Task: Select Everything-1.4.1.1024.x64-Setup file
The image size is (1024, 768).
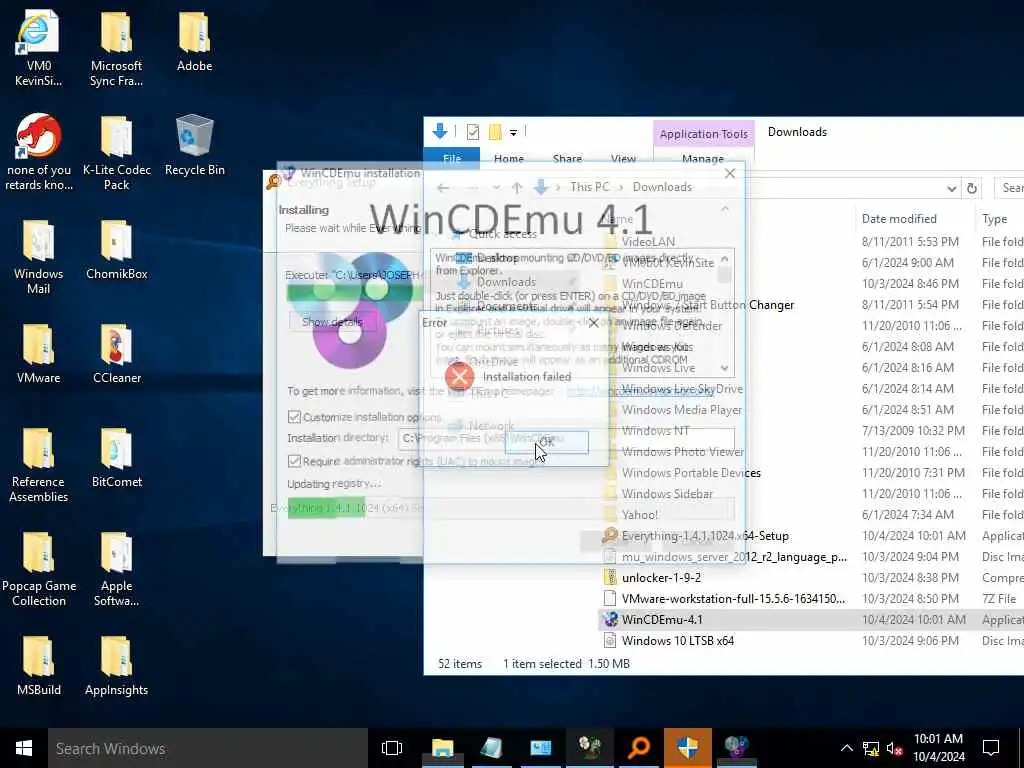Action: coord(811,536)
